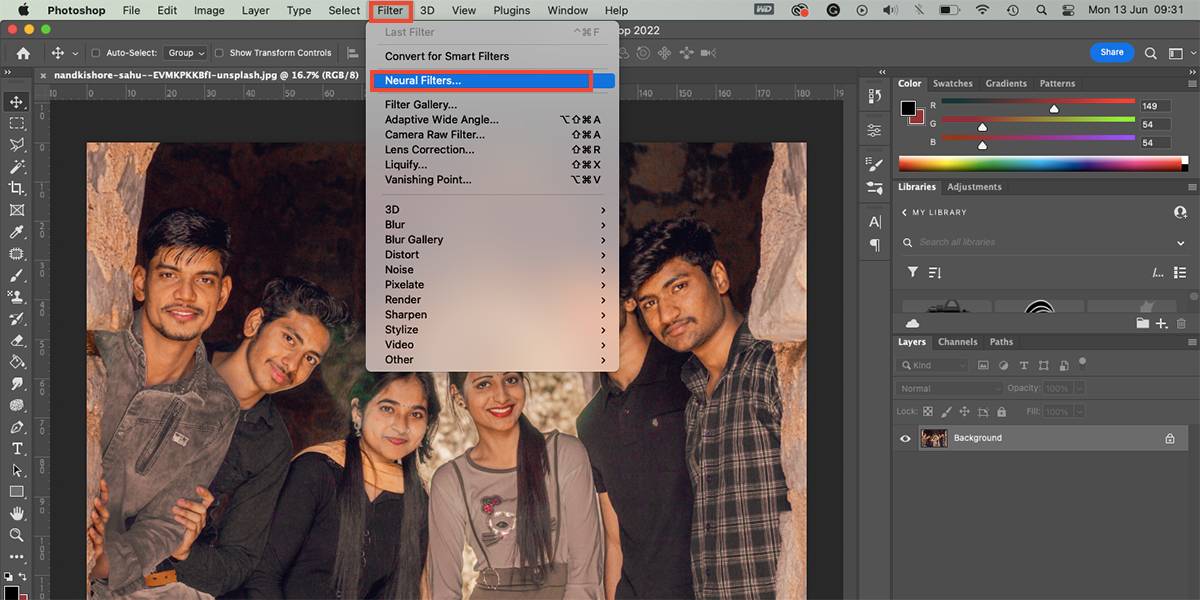Pick the Eyedropper tool

17,232
